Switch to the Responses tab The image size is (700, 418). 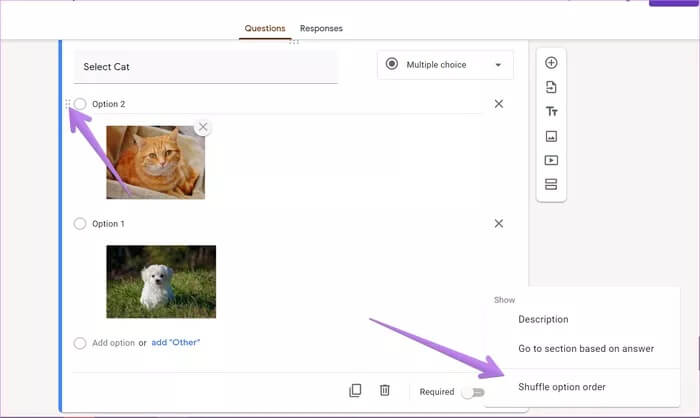(321, 29)
